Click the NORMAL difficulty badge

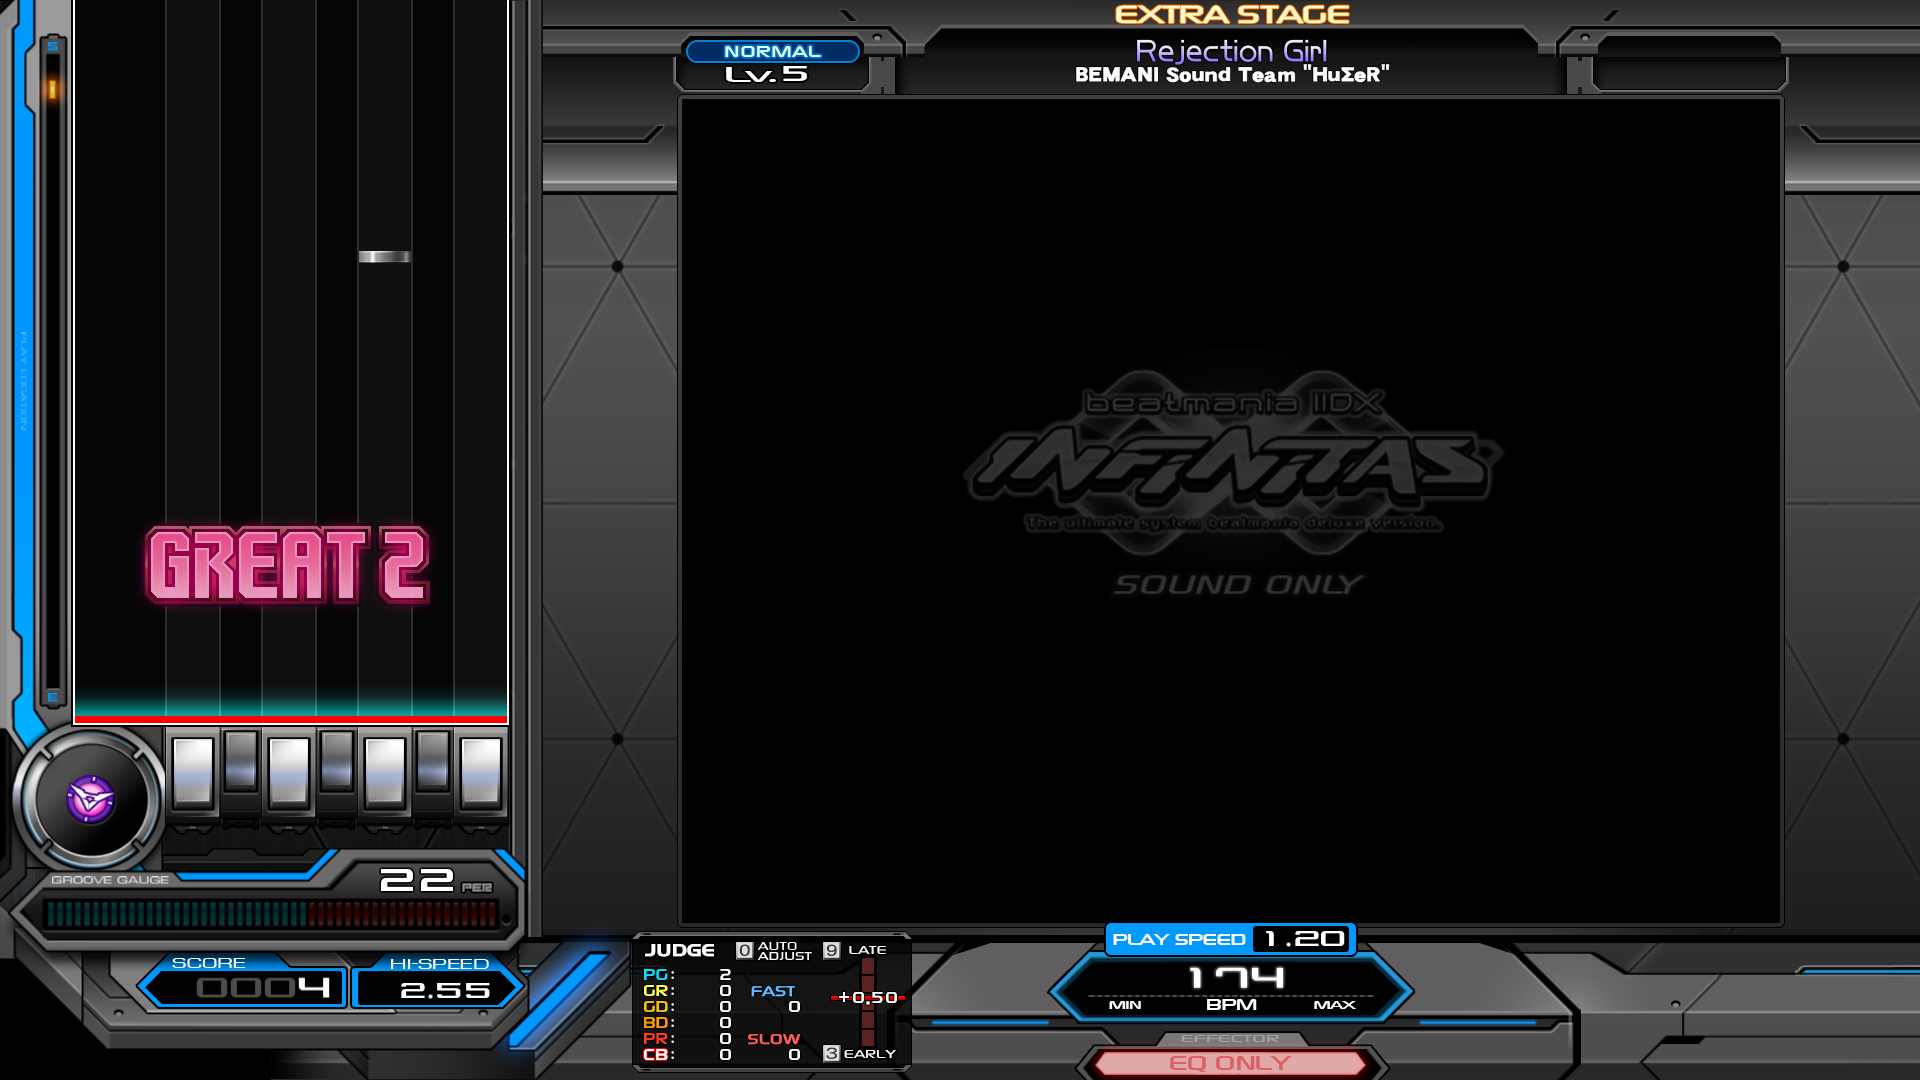coord(772,51)
